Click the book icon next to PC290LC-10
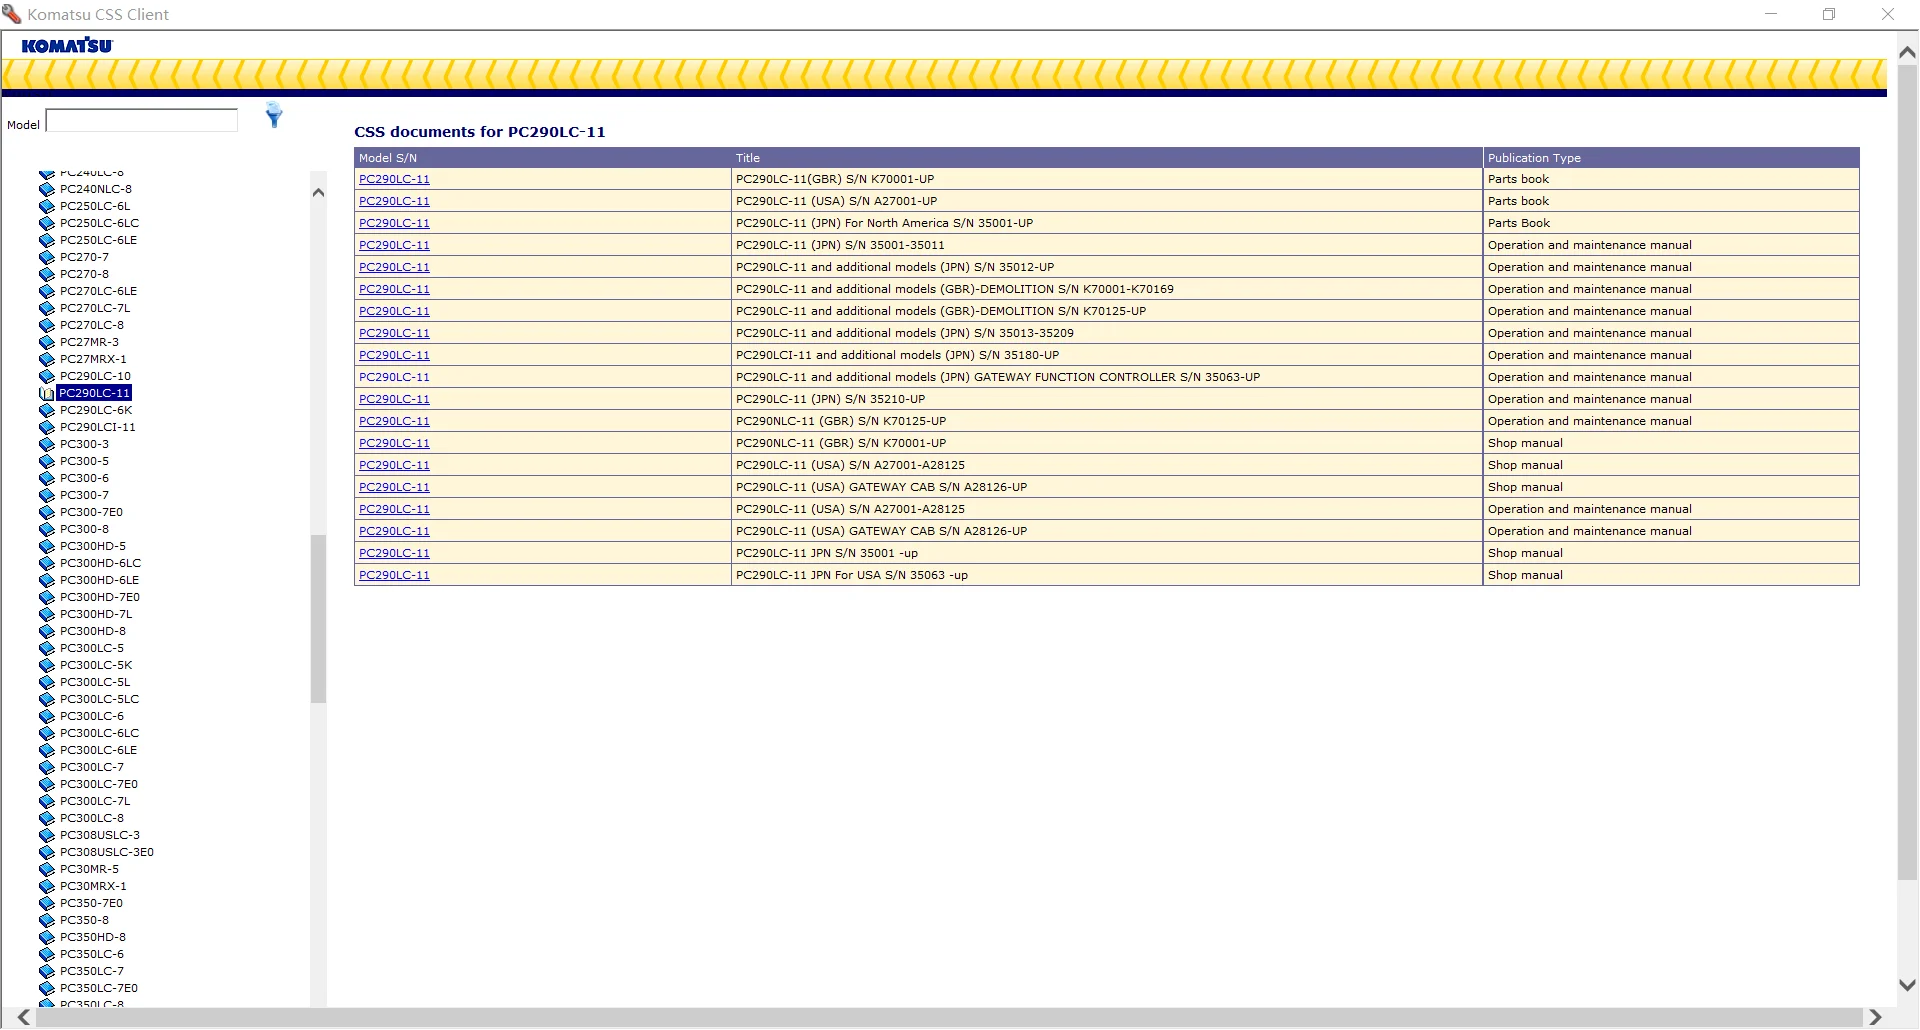 click(46, 376)
